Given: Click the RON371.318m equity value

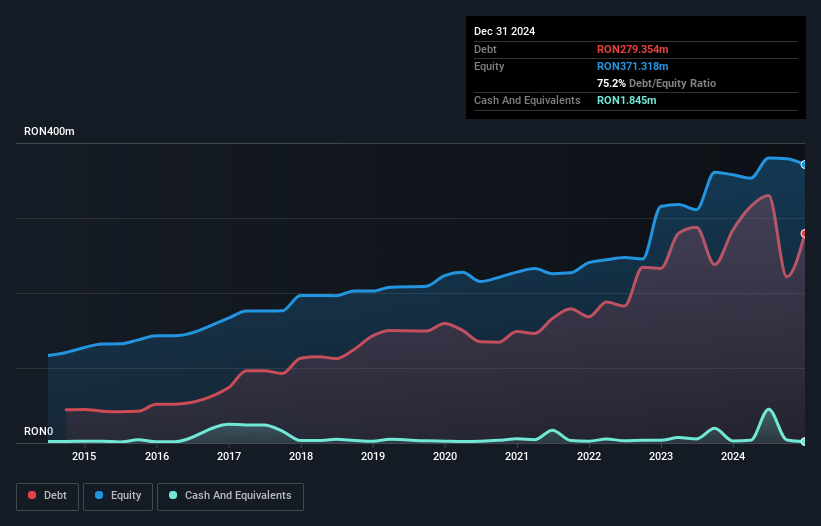Looking at the screenshot, I should tap(633, 66).
